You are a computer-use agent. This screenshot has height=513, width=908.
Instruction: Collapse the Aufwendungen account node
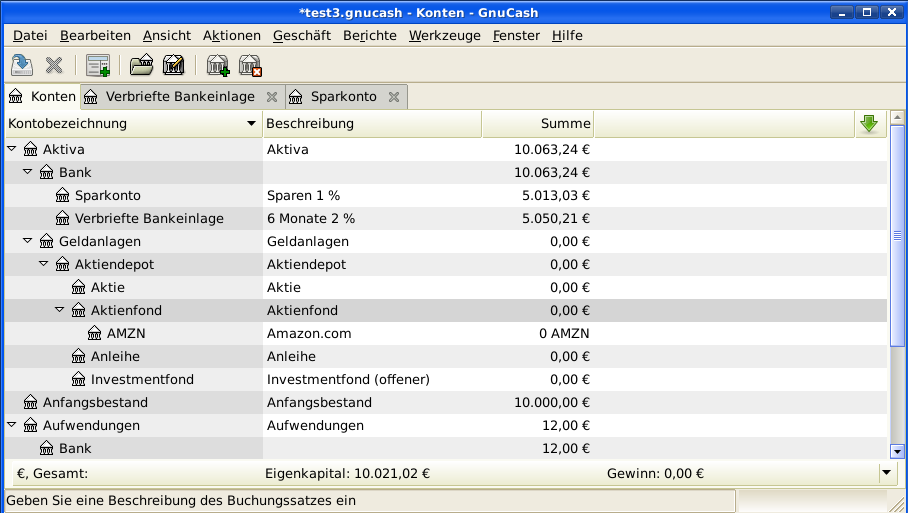coord(12,426)
